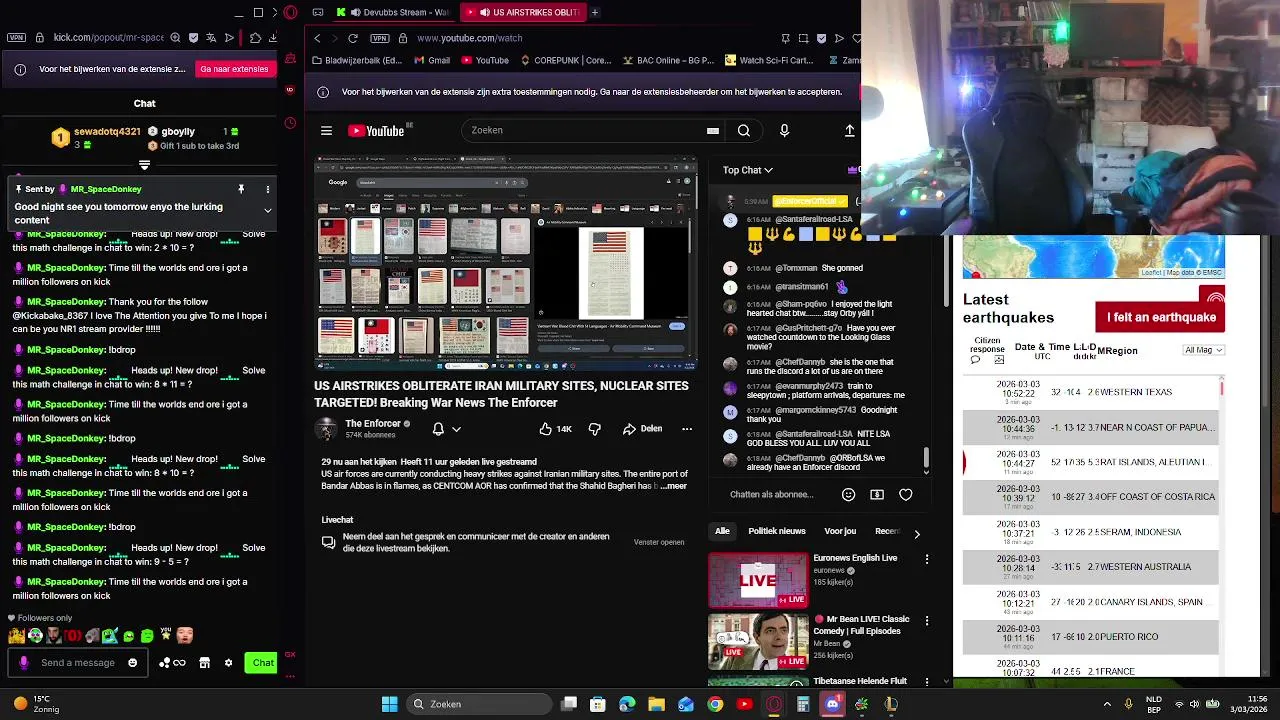Image resolution: width=1280 pixels, height=720 pixels.
Task: Open the All Mag magnitude dropdown
Action: coord(1203,350)
